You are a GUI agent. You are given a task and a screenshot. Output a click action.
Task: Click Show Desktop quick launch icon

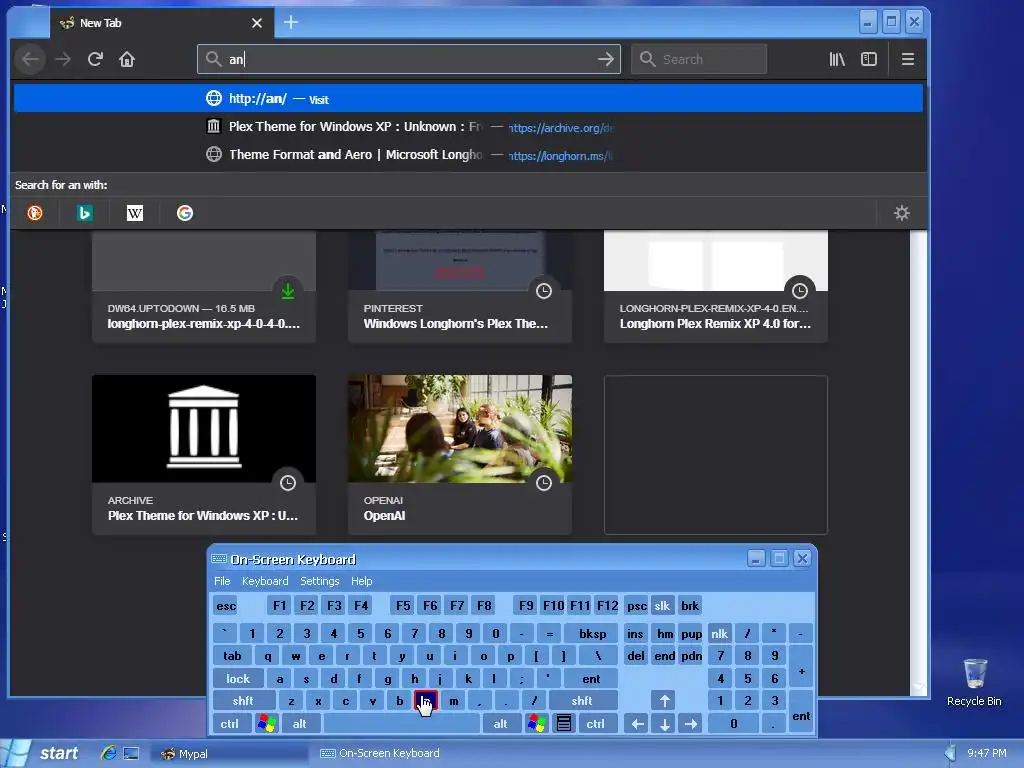click(x=131, y=753)
